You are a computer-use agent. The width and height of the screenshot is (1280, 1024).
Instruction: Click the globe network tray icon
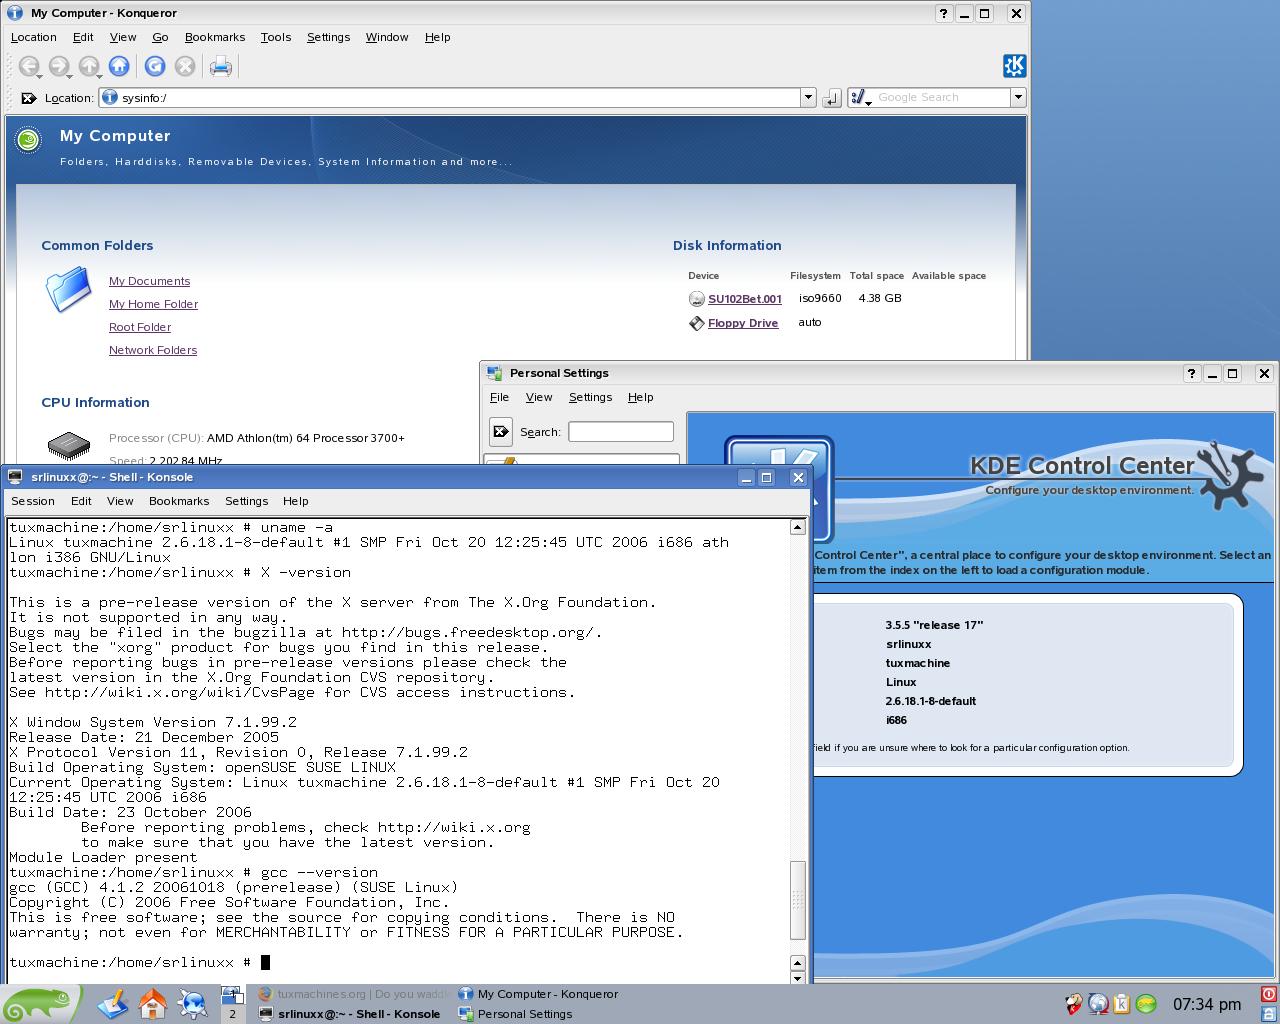1098,1004
